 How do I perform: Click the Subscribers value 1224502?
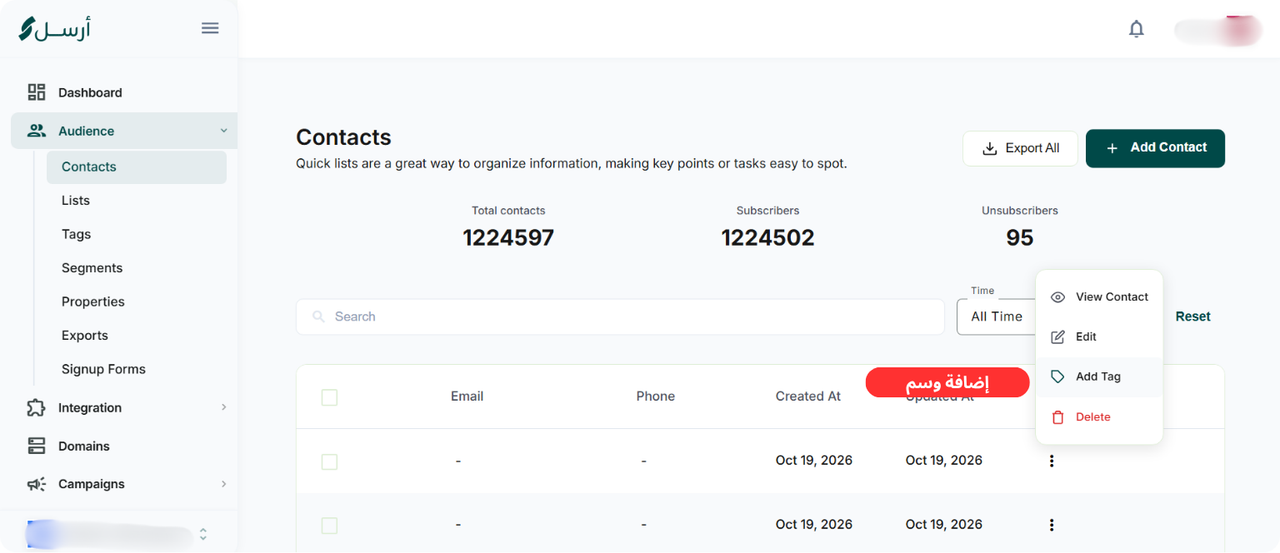click(x=768, y=238)
